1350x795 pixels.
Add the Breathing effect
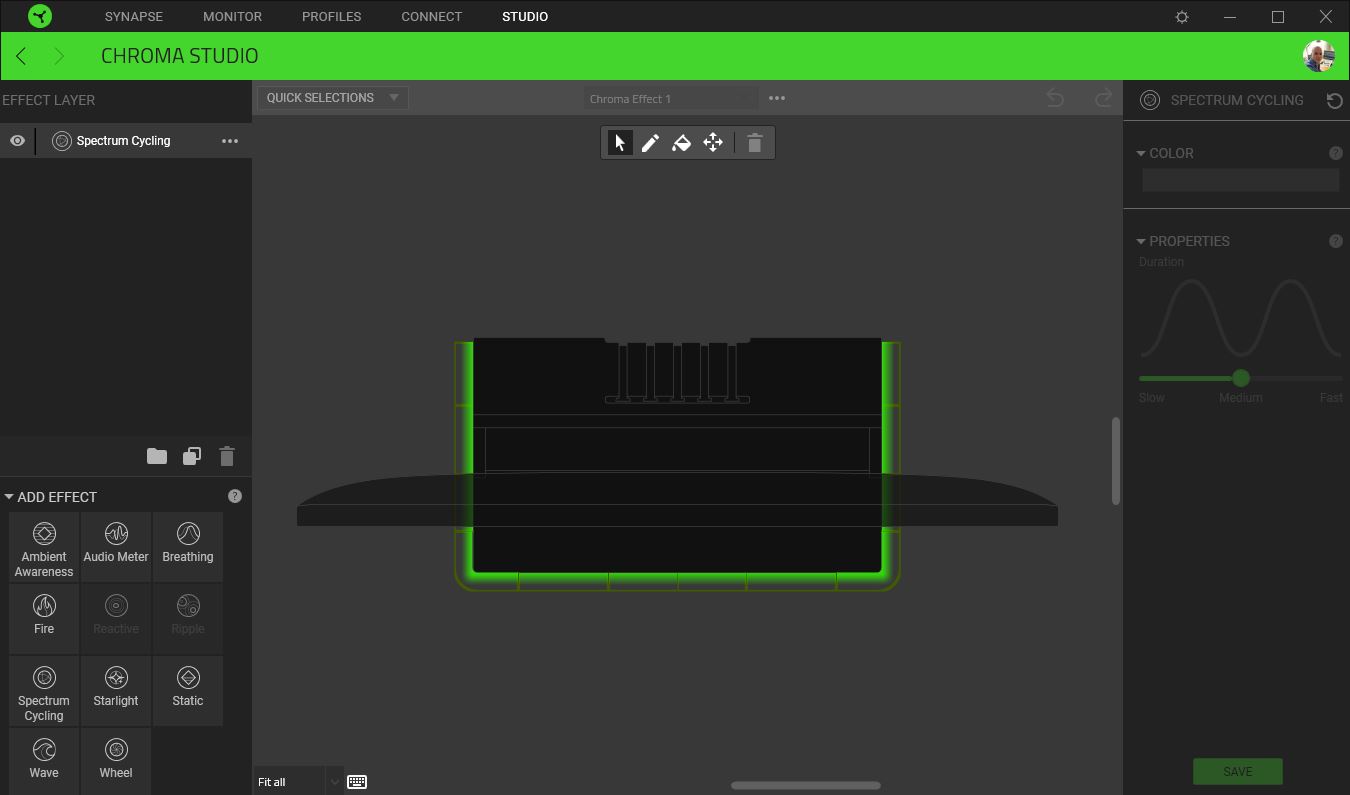pyautogui.click(x=188, y=547)
